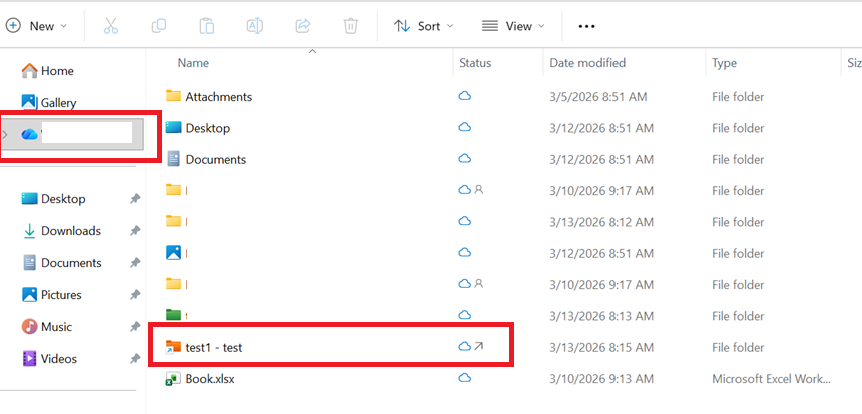Open the See more ellipsis menu
Image resolution: width=862 pixels, height=414 pixels.
pyautogui.click(x=586, y=26)
